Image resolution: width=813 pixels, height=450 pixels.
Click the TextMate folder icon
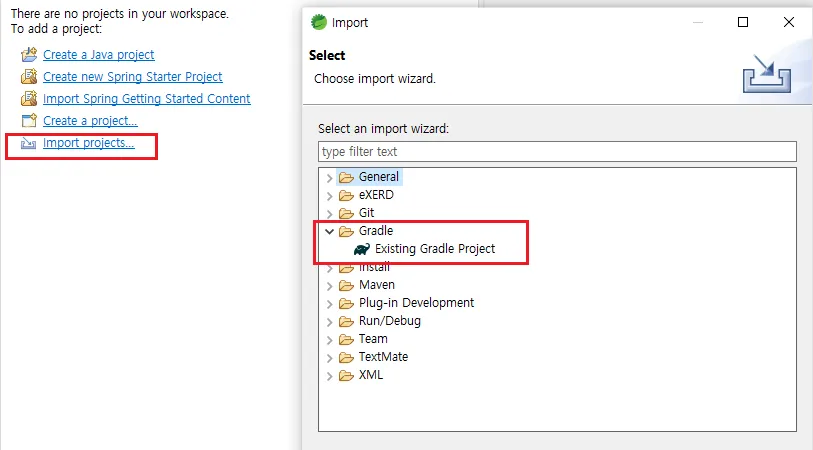coord(346,358)
